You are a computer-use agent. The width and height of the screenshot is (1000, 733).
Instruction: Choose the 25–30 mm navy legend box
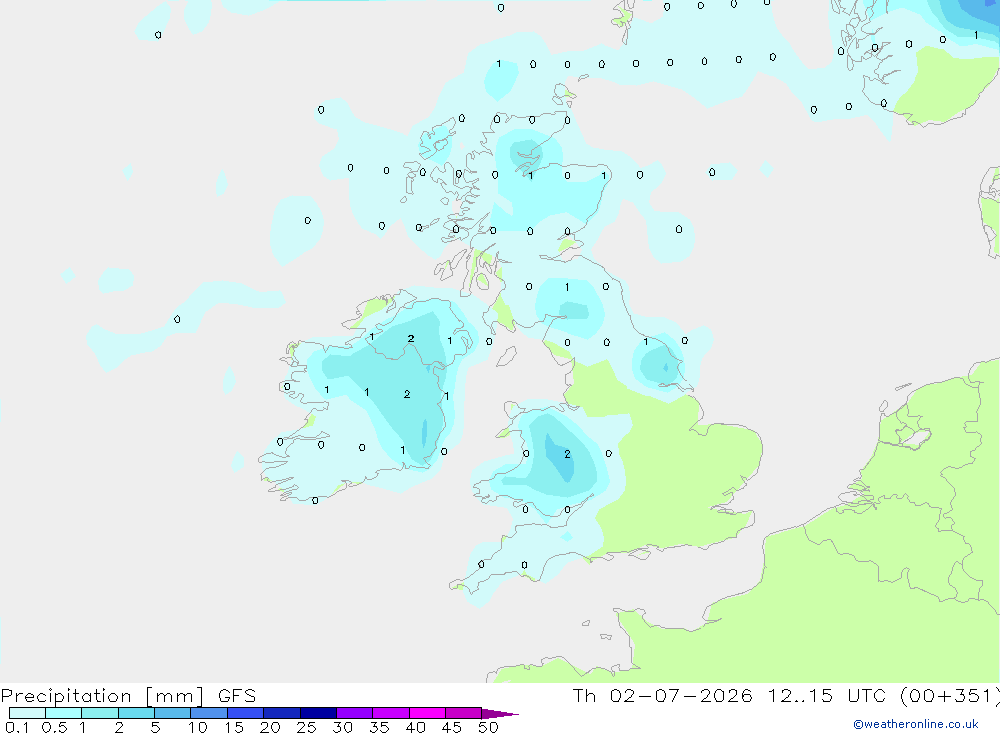pyautogui.click(x=318, y=713)
